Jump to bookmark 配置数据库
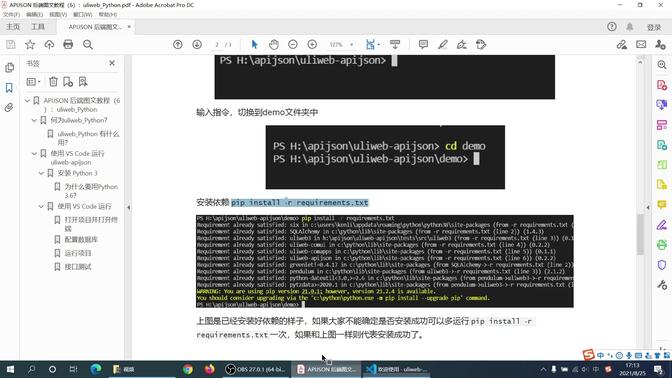 tap(81, 240)
